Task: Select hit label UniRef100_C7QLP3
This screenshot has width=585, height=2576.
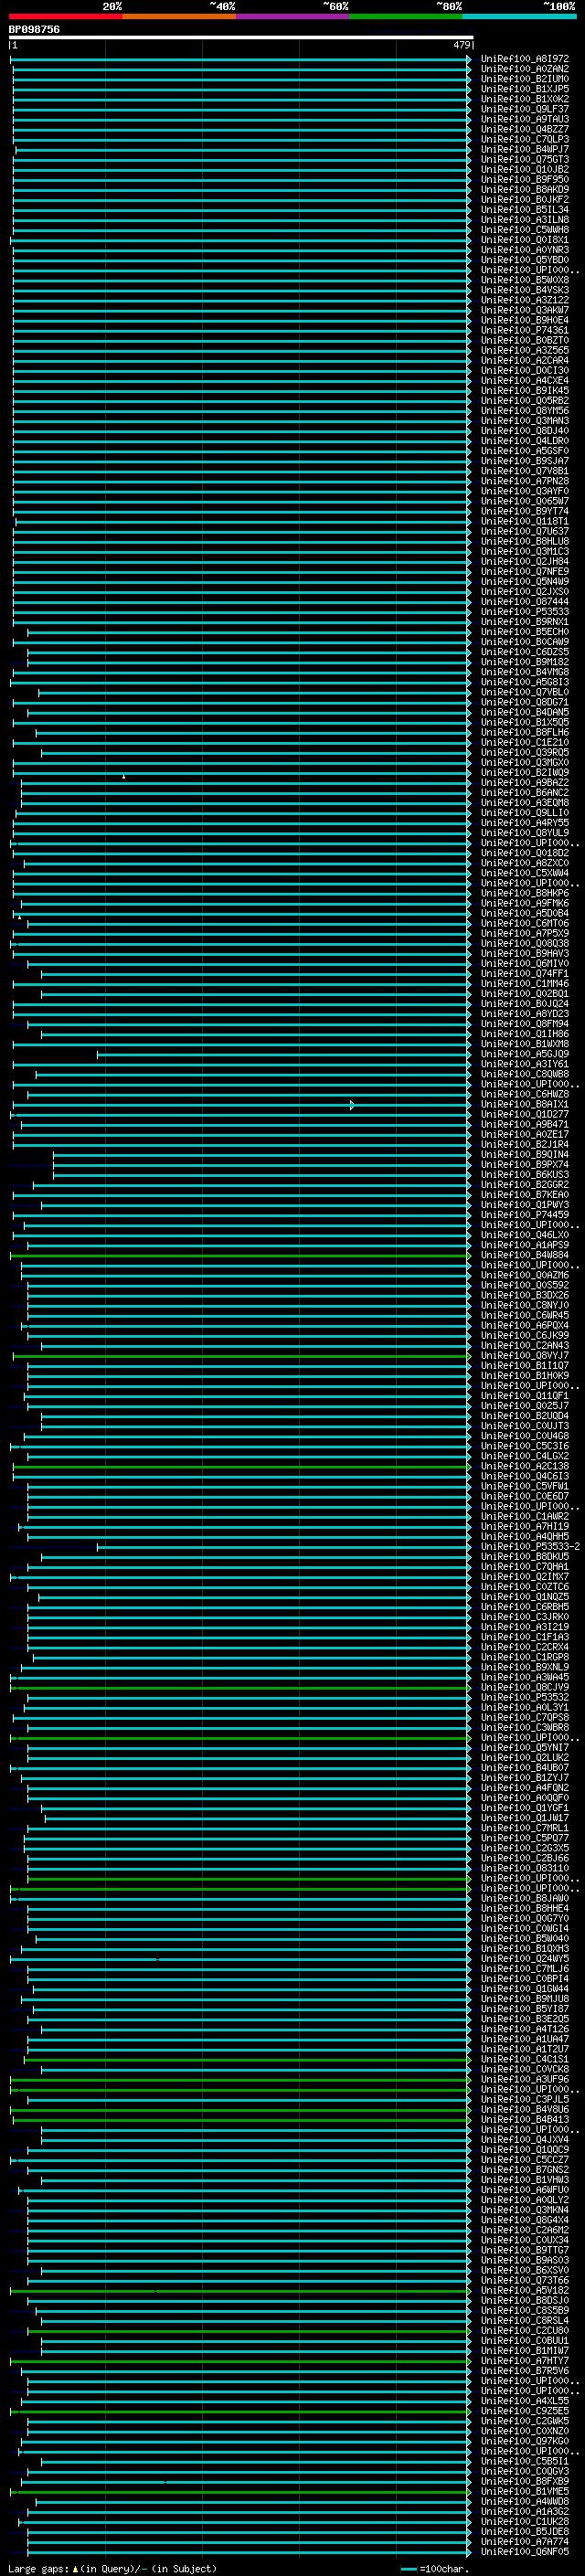Action: tap(525, 139)
